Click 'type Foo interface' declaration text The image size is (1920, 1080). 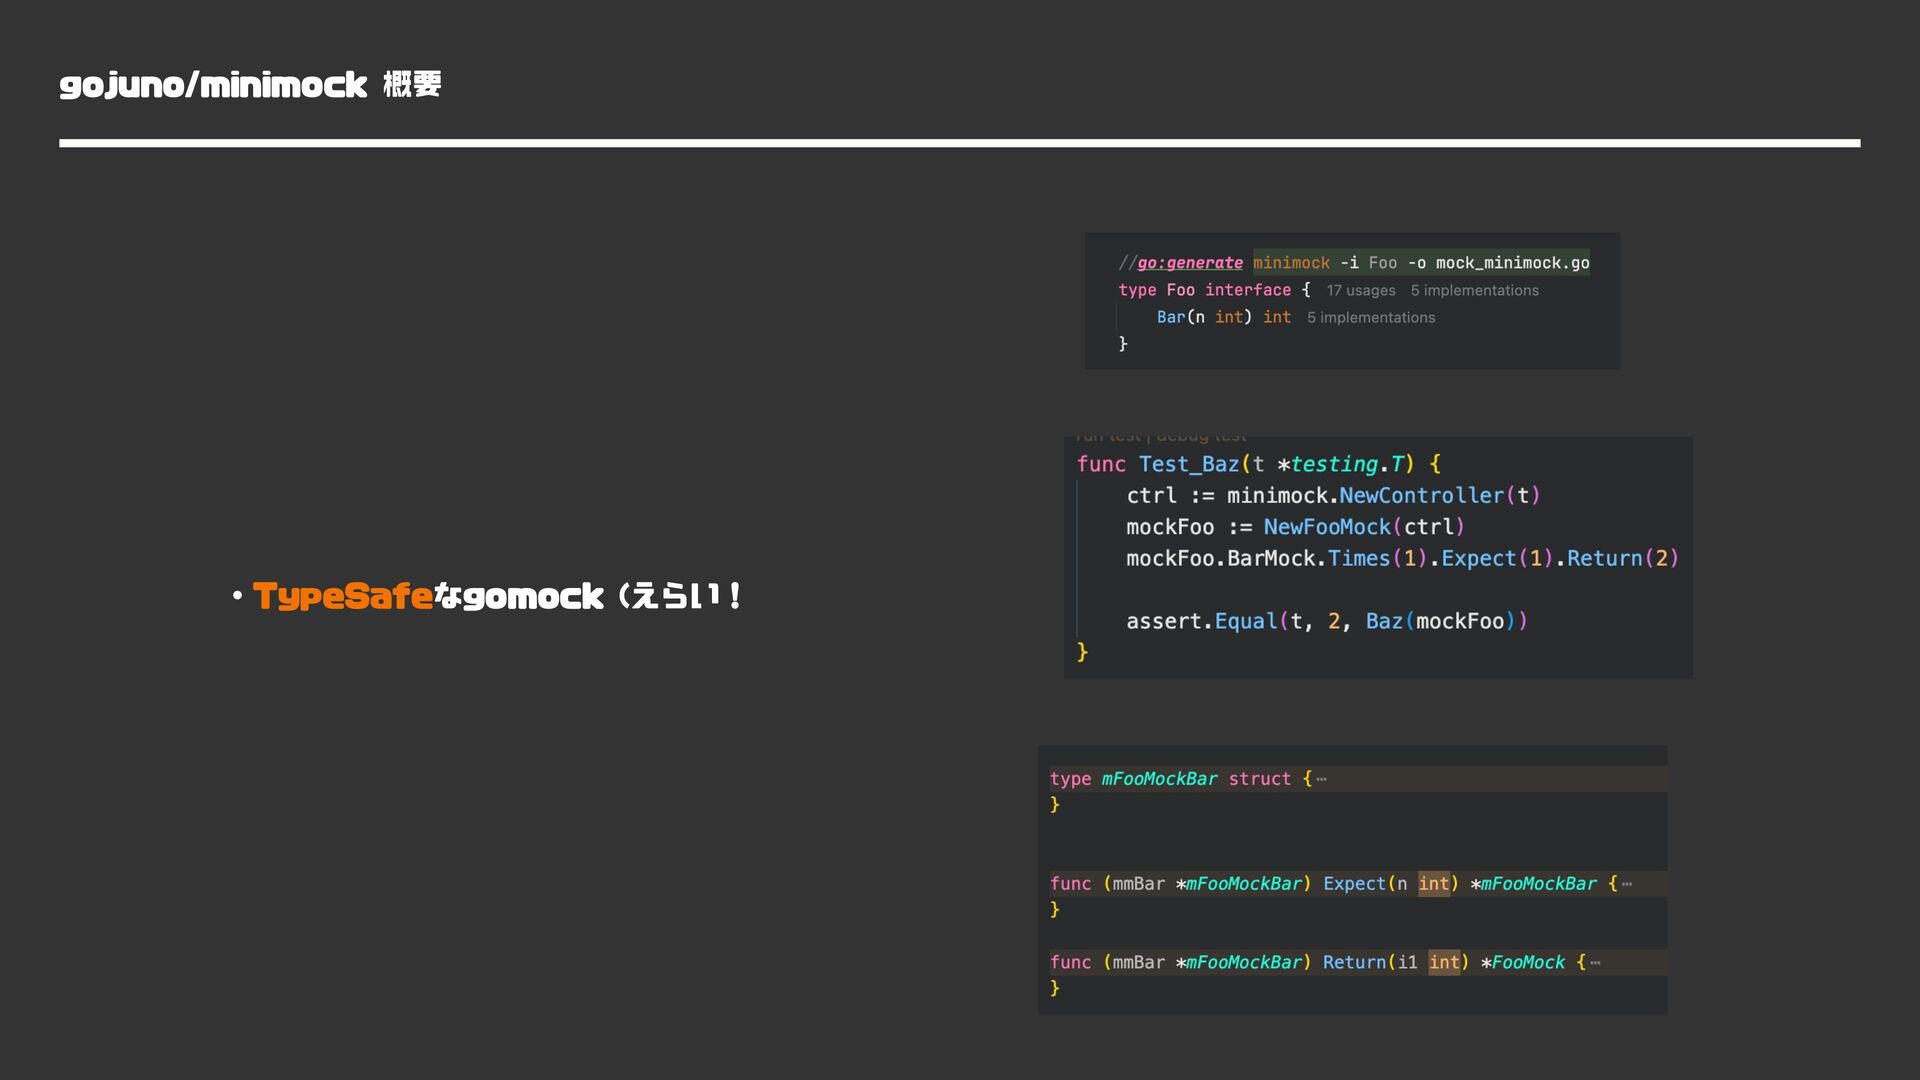click(x=1204, y=290)
